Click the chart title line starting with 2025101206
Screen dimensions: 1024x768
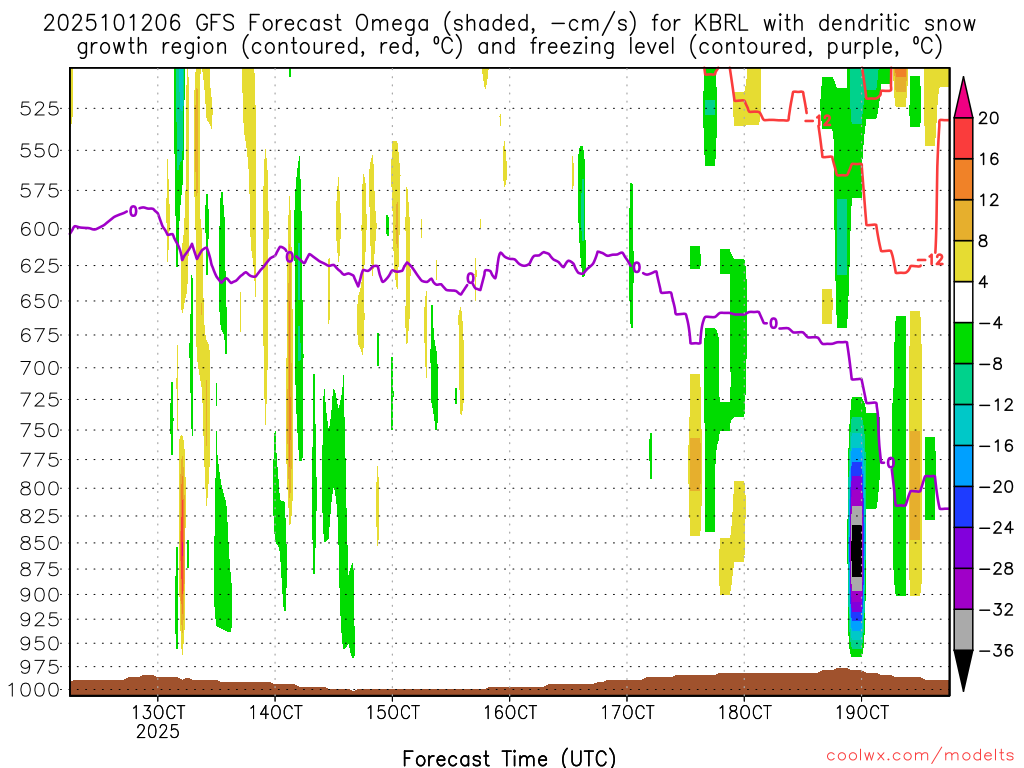coord(509,24)
